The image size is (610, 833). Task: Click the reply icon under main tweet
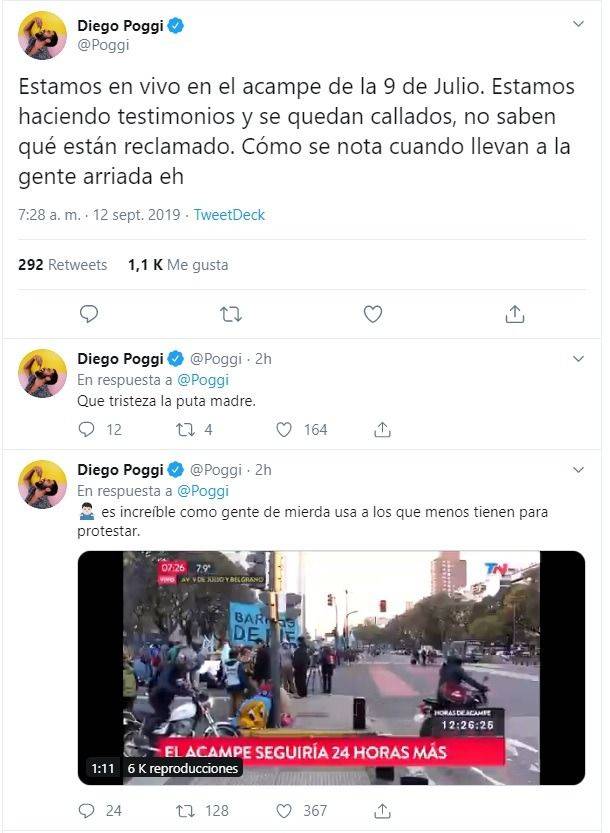coord(89,314)
